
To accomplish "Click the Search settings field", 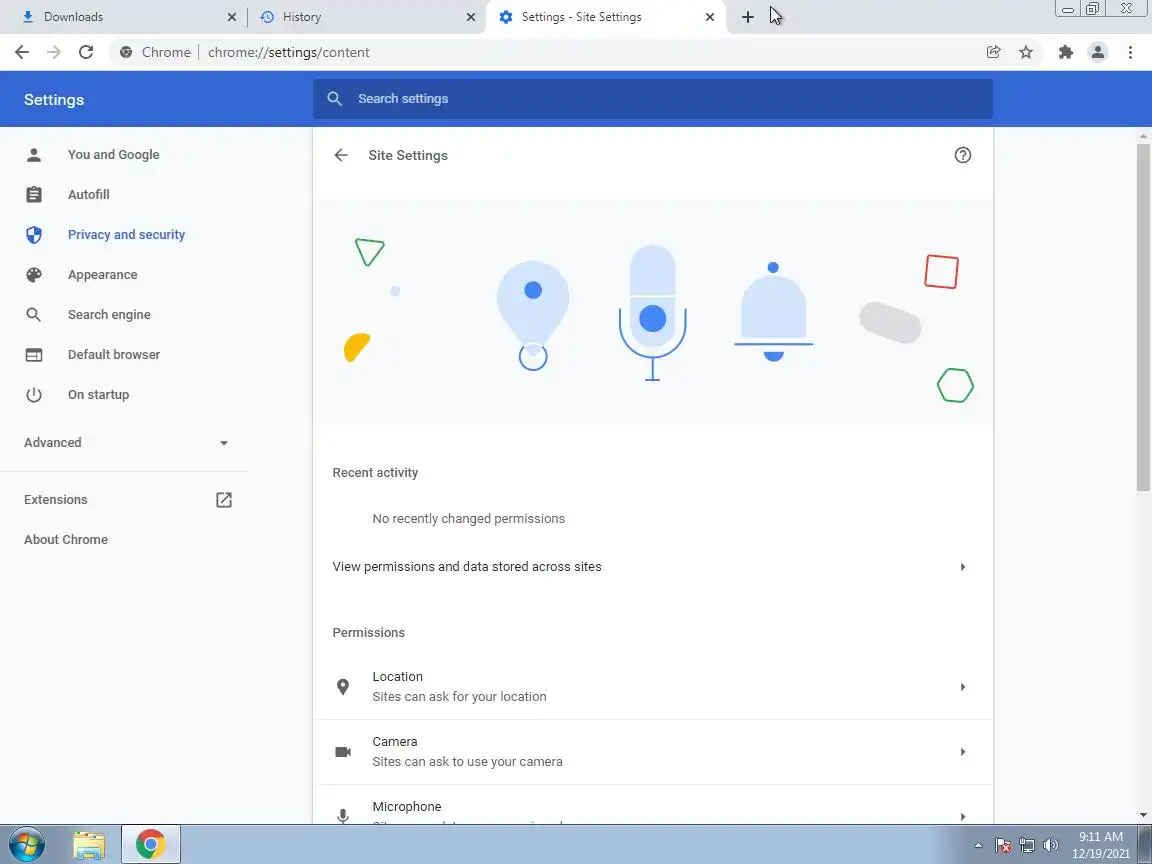I will point(652,98).
